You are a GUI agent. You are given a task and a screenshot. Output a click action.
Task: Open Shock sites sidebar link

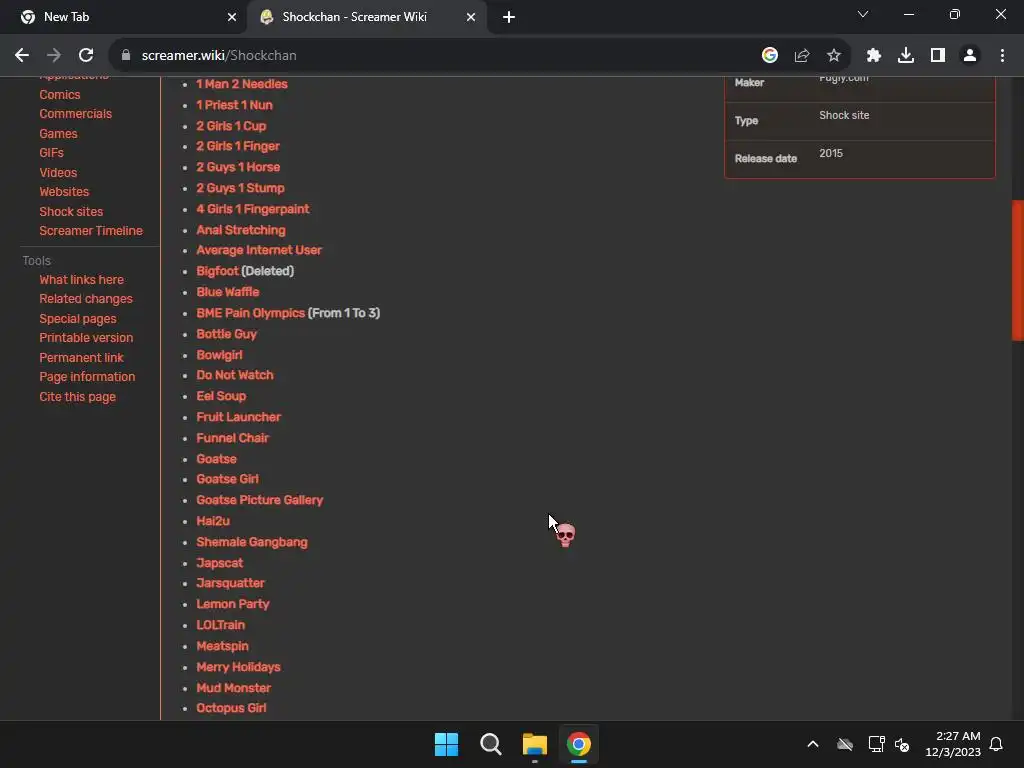(71, 212)
